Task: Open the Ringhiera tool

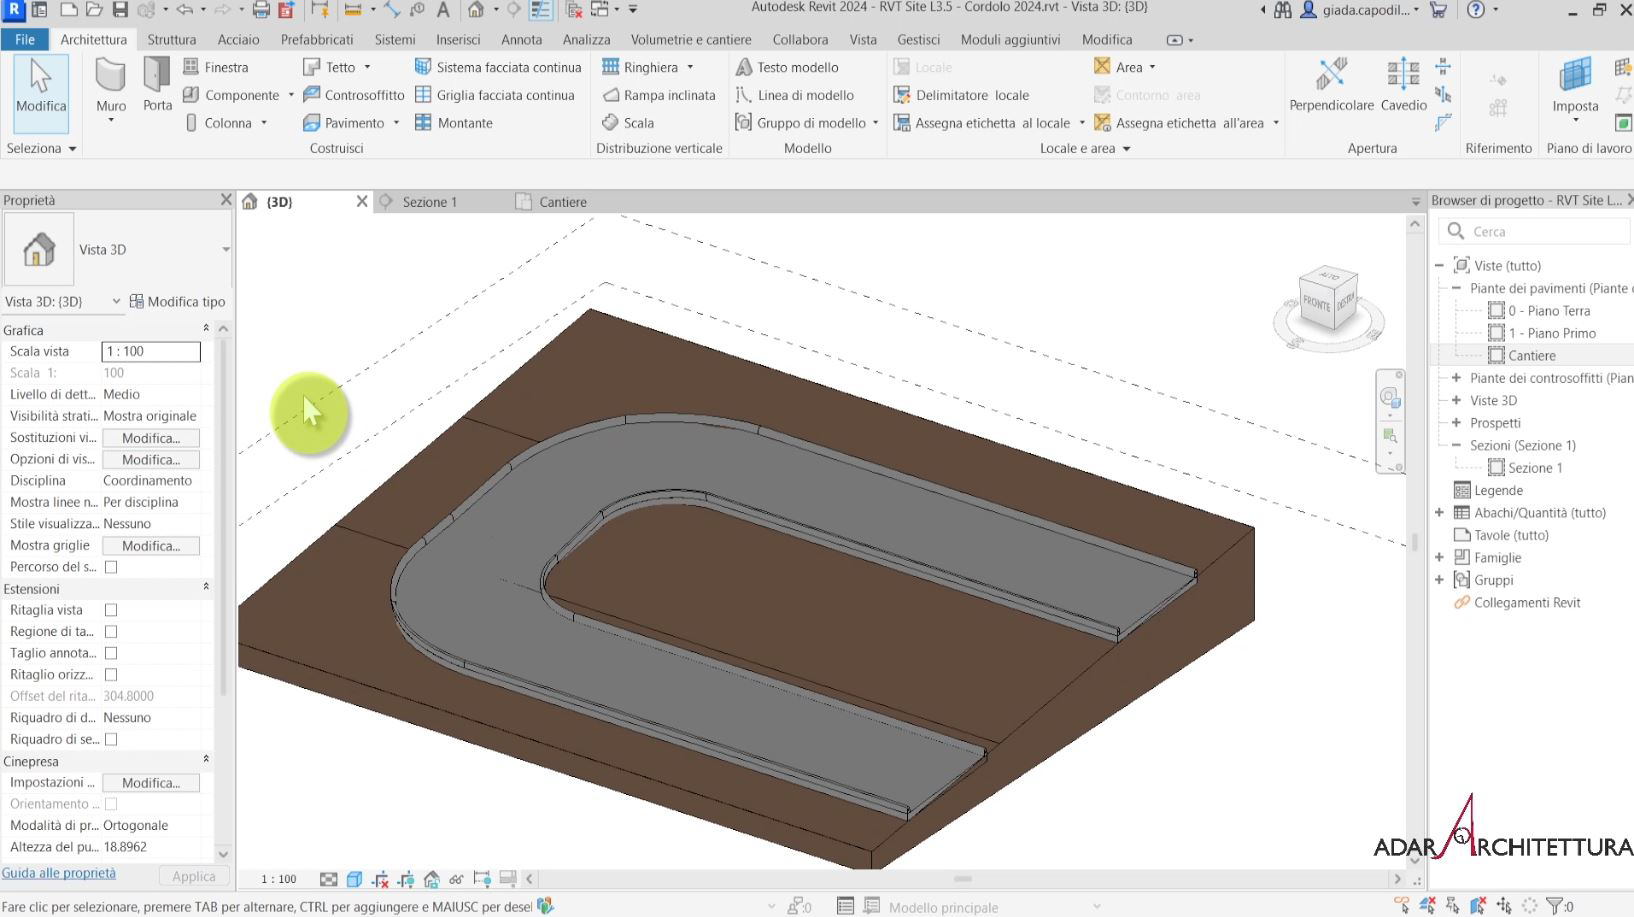Action: point(650,67)
